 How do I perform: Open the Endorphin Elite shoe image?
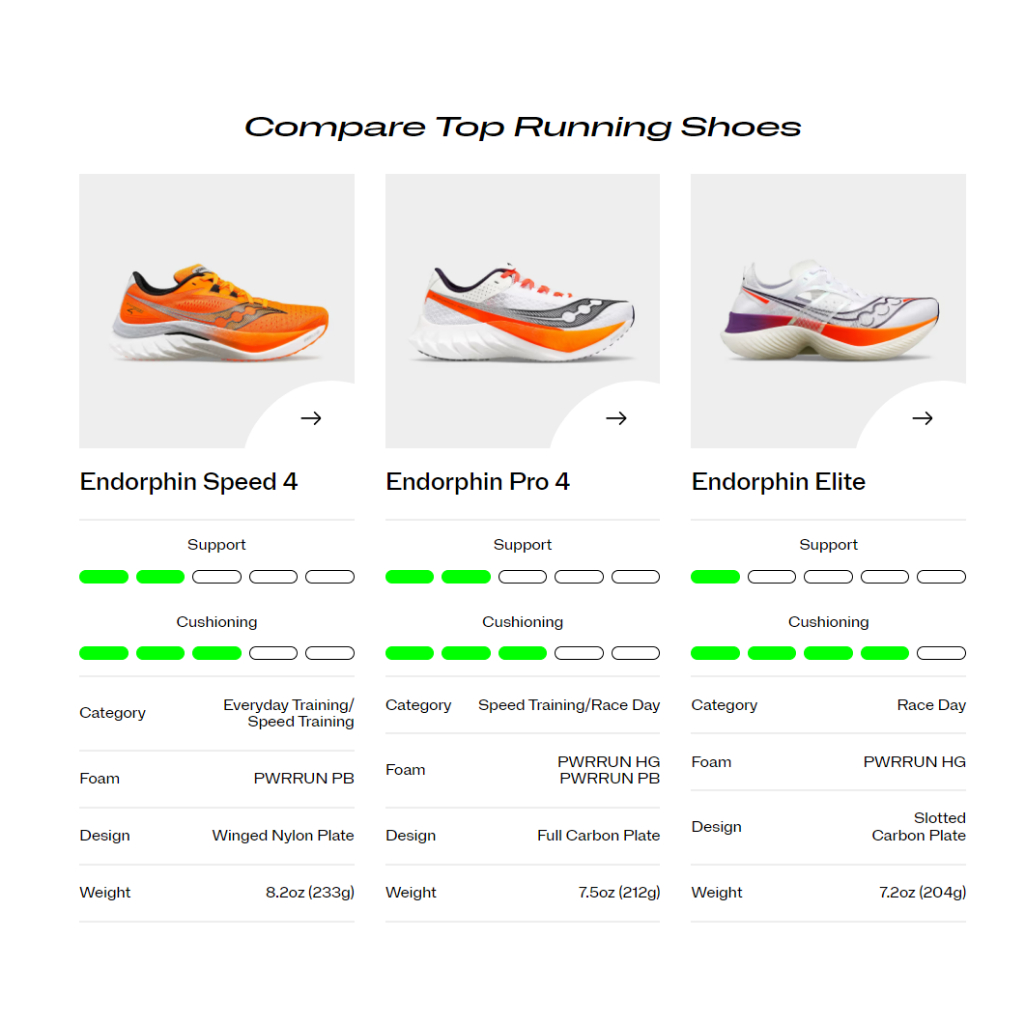point(828,312)
